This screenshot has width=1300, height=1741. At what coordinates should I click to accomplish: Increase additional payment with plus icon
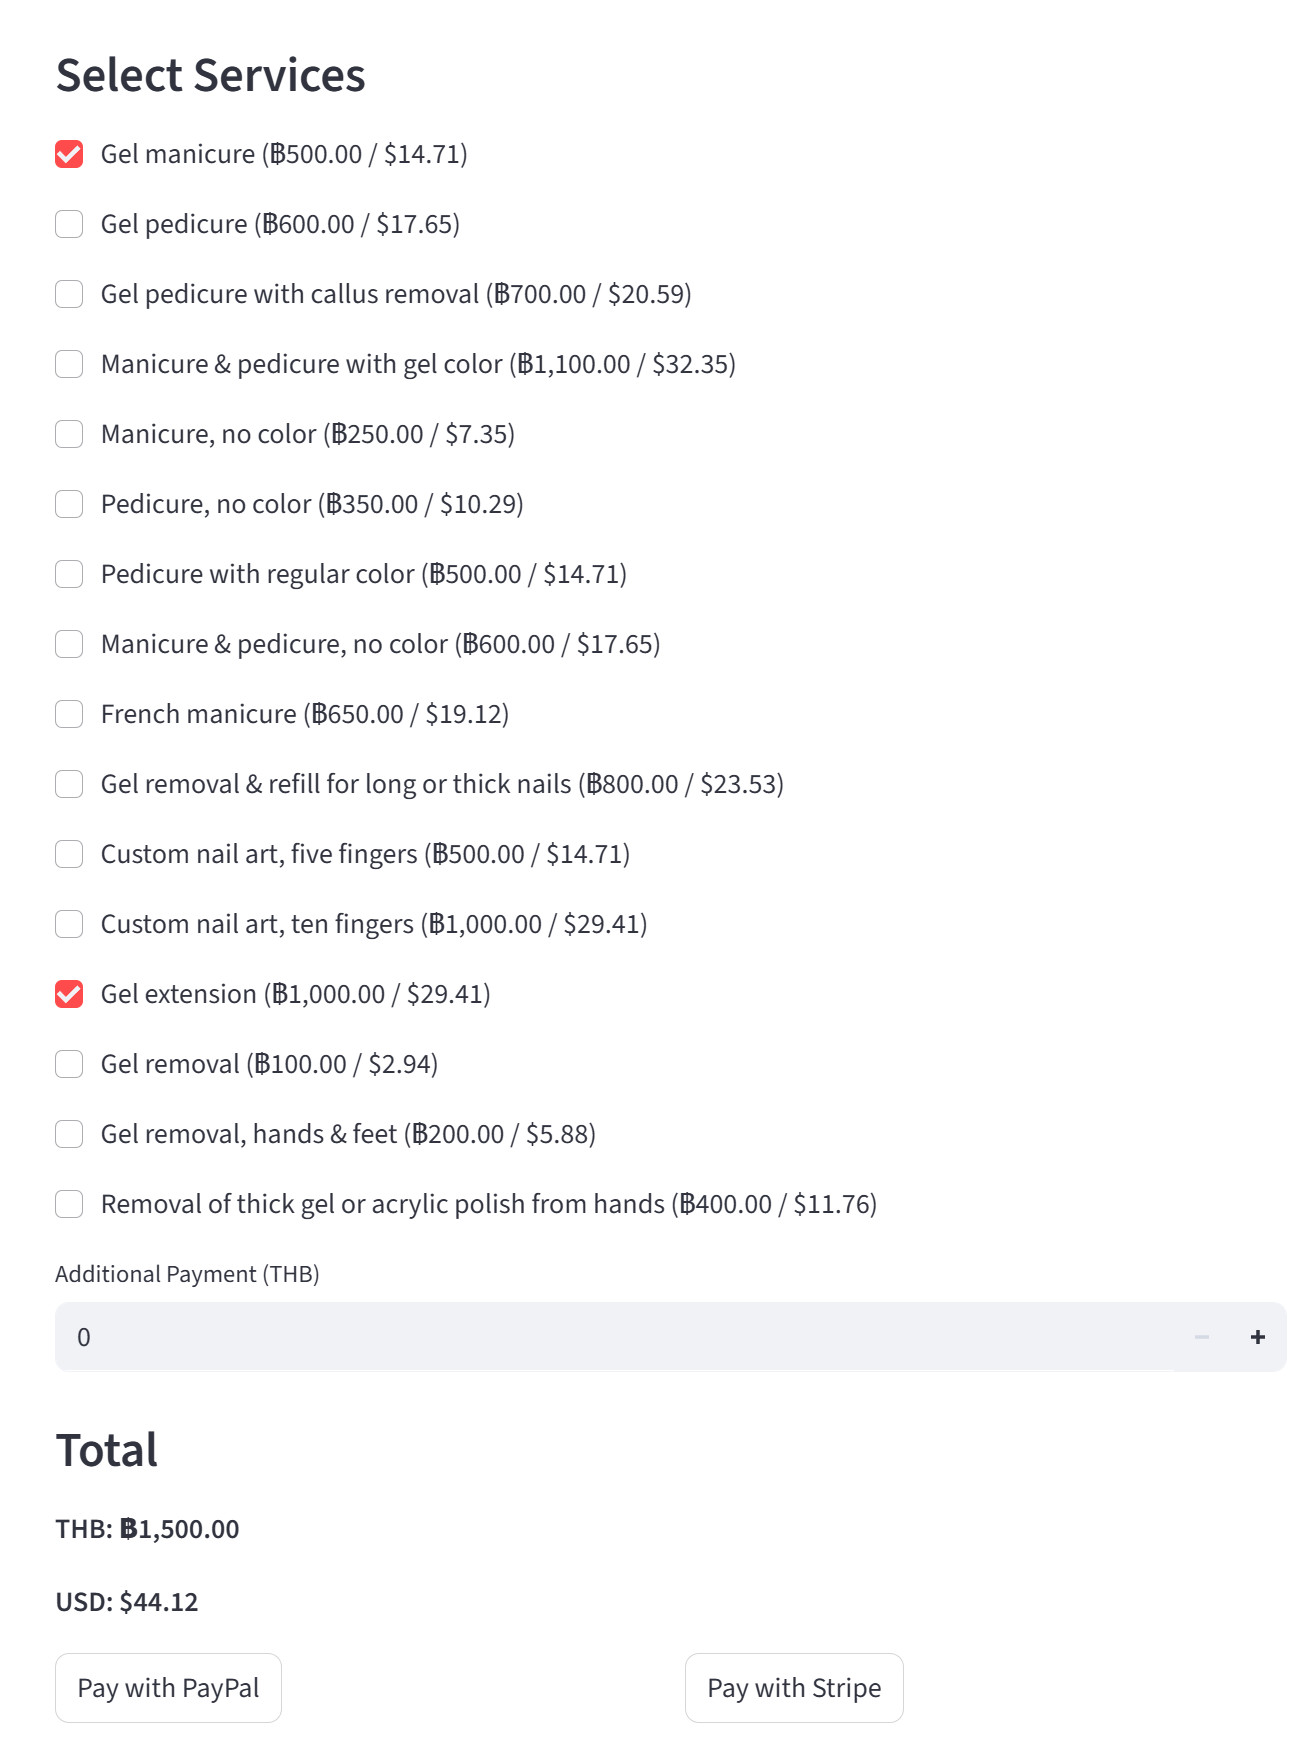pyautogui.click(x=1258, y=1337)
